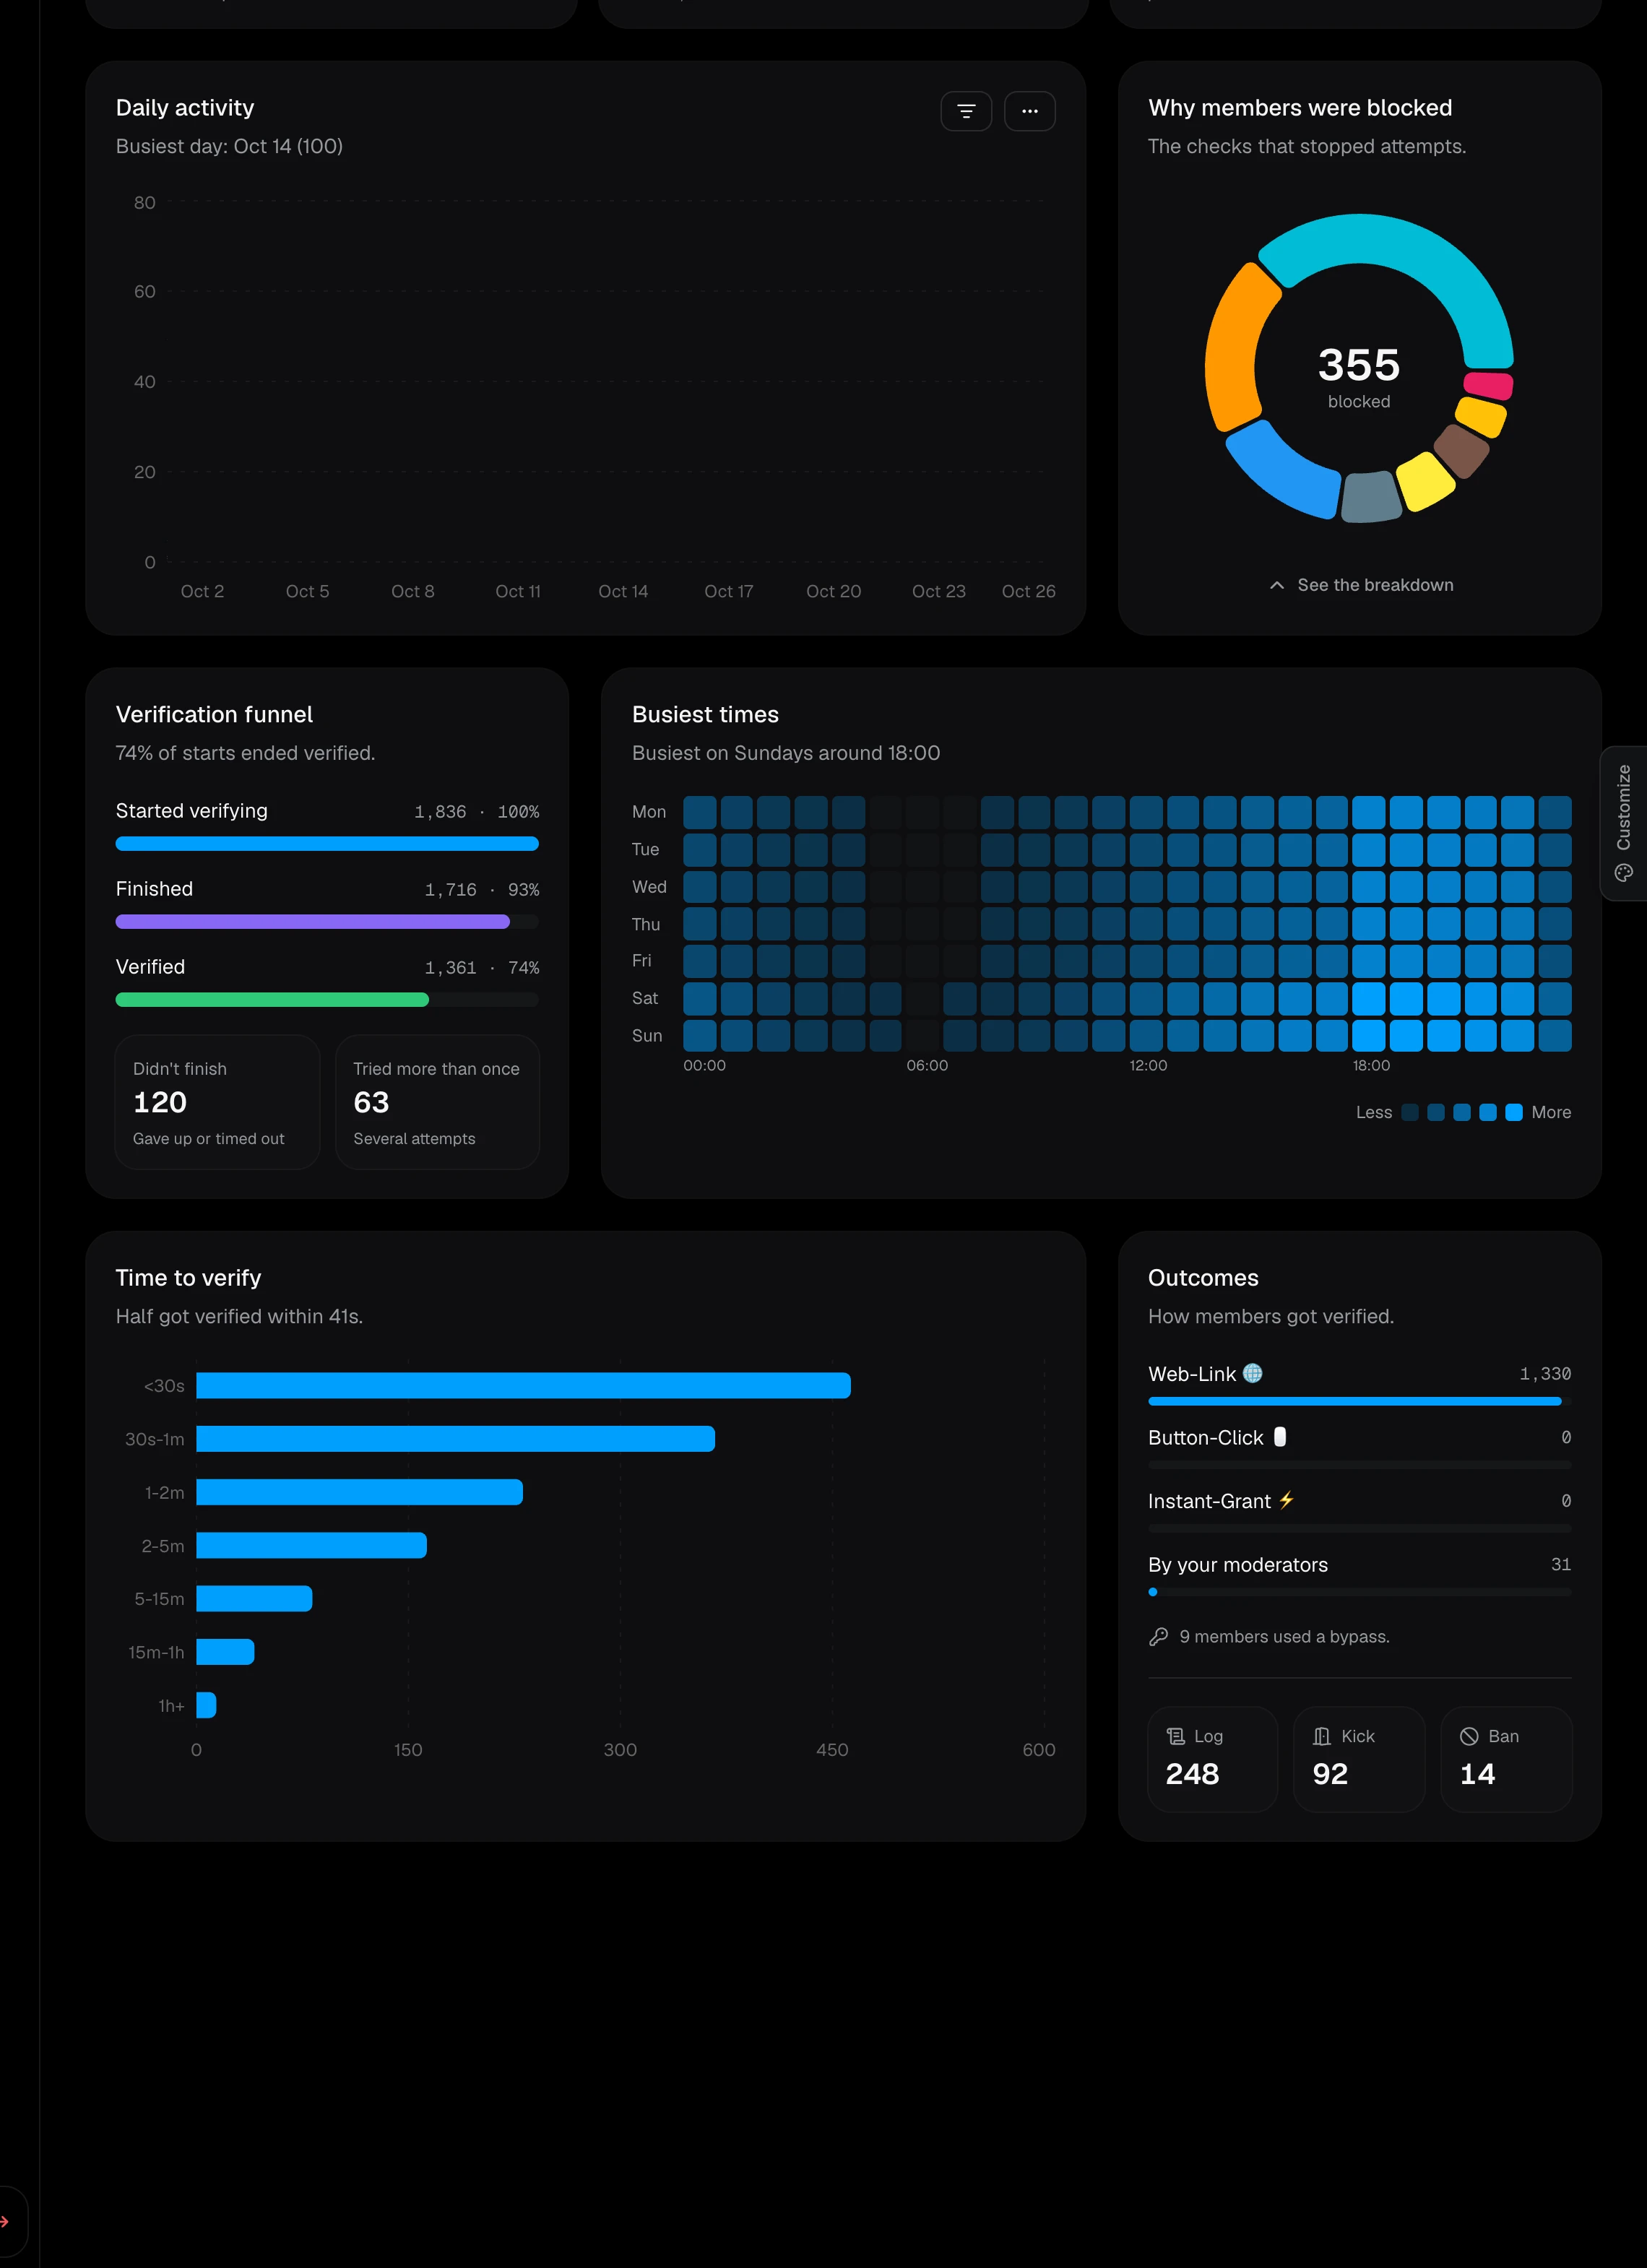This screenshot has height=2268, width=1647.
Task: Select the Tried more than once card
Action: tap(437, 1102)
